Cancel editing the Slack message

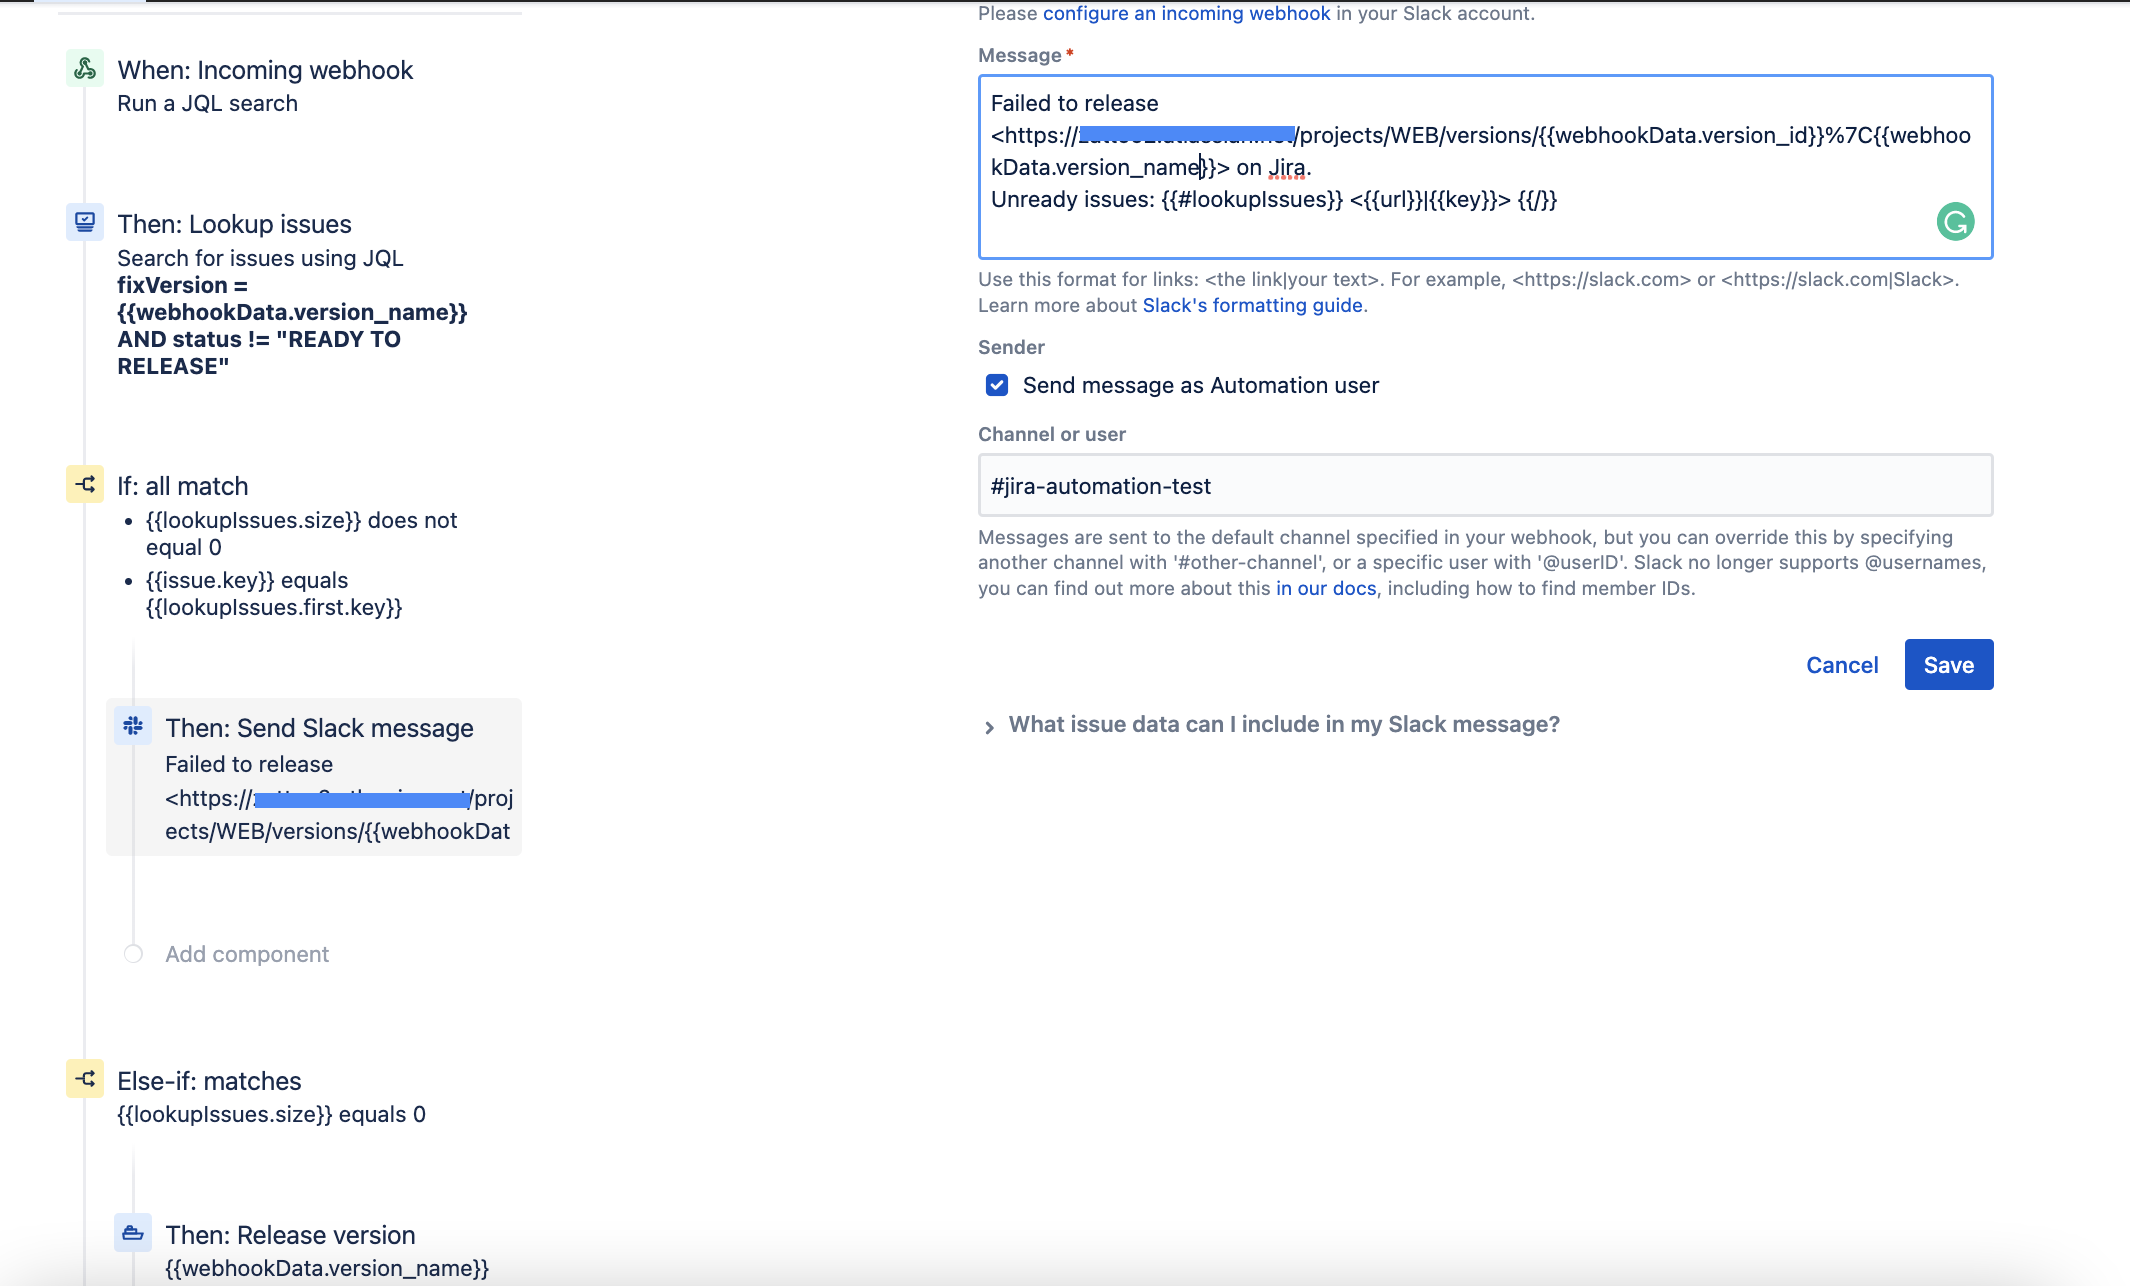tap(1842, 664)
